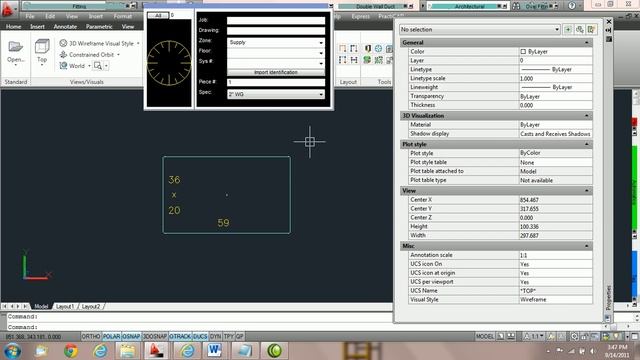This screenshot has width=640, height=360.
Task: Toggle OSNAP in status bar
Action: coord(131,336)
